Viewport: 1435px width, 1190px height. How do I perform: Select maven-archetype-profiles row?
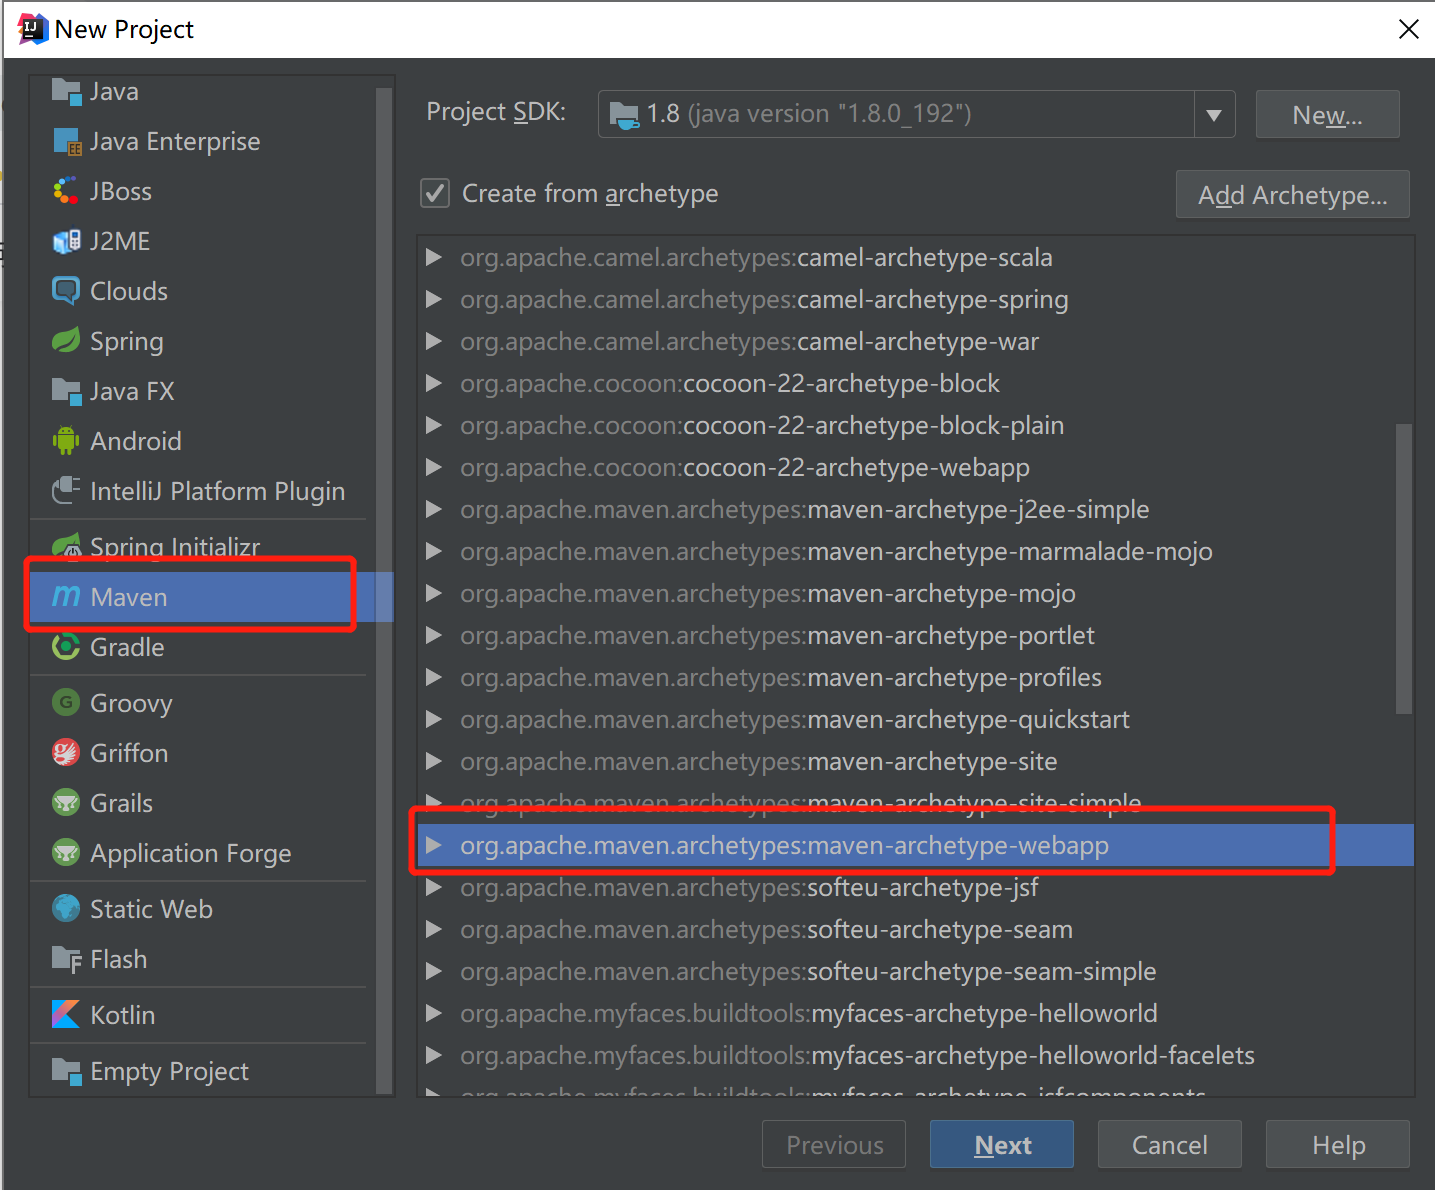click(x=915, y=677)
